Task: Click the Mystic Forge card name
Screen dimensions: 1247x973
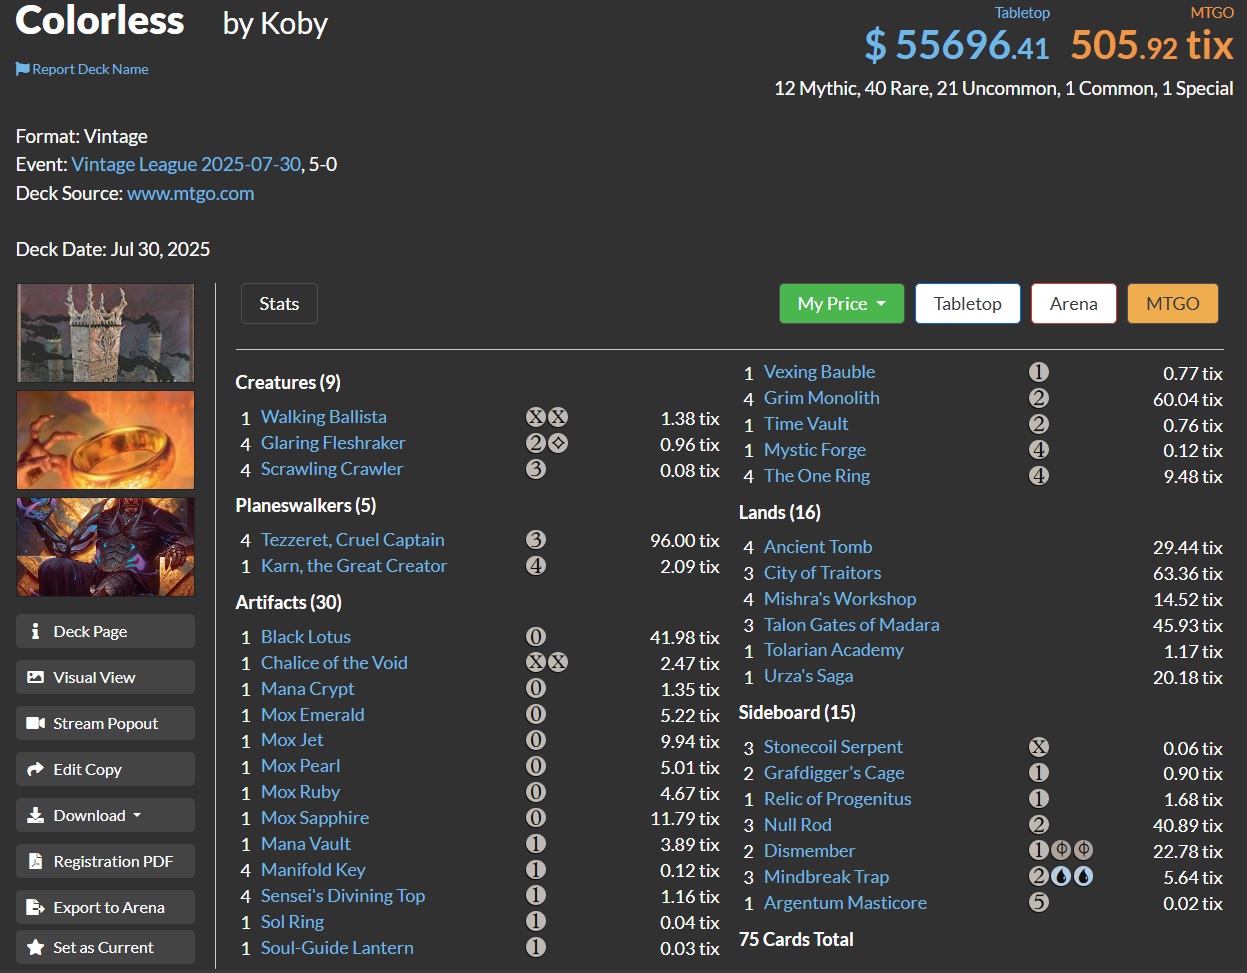Action: pyautogui.click(x=815, y=450)
